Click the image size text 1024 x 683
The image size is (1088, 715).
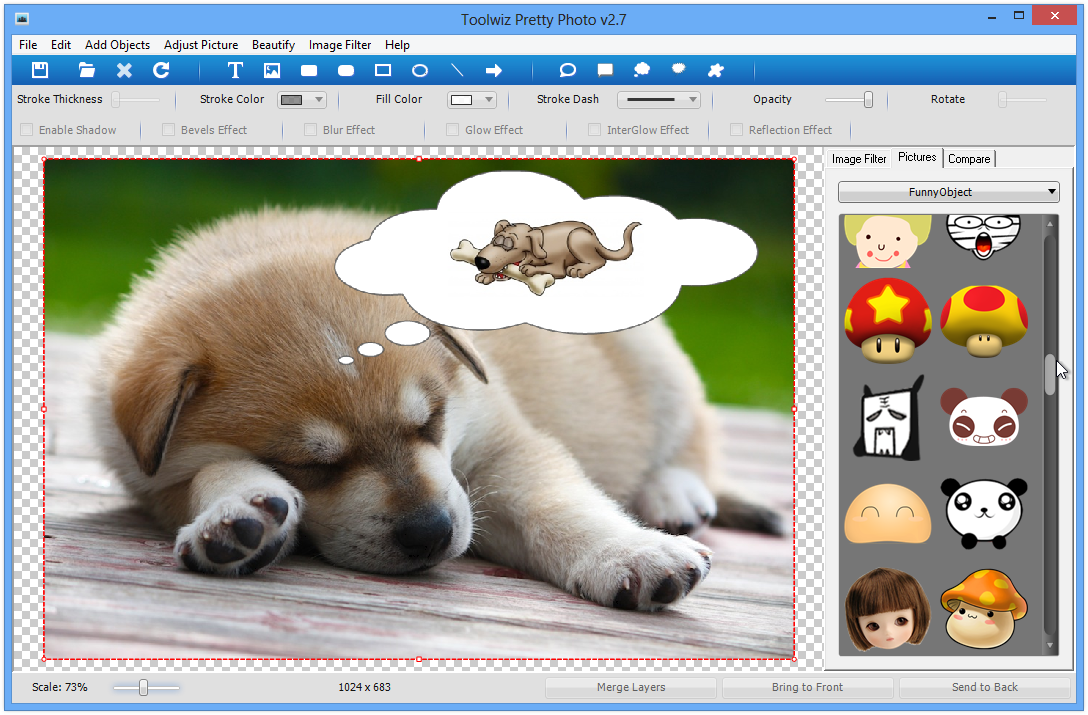pyautogui.click(x=364, y=687)
